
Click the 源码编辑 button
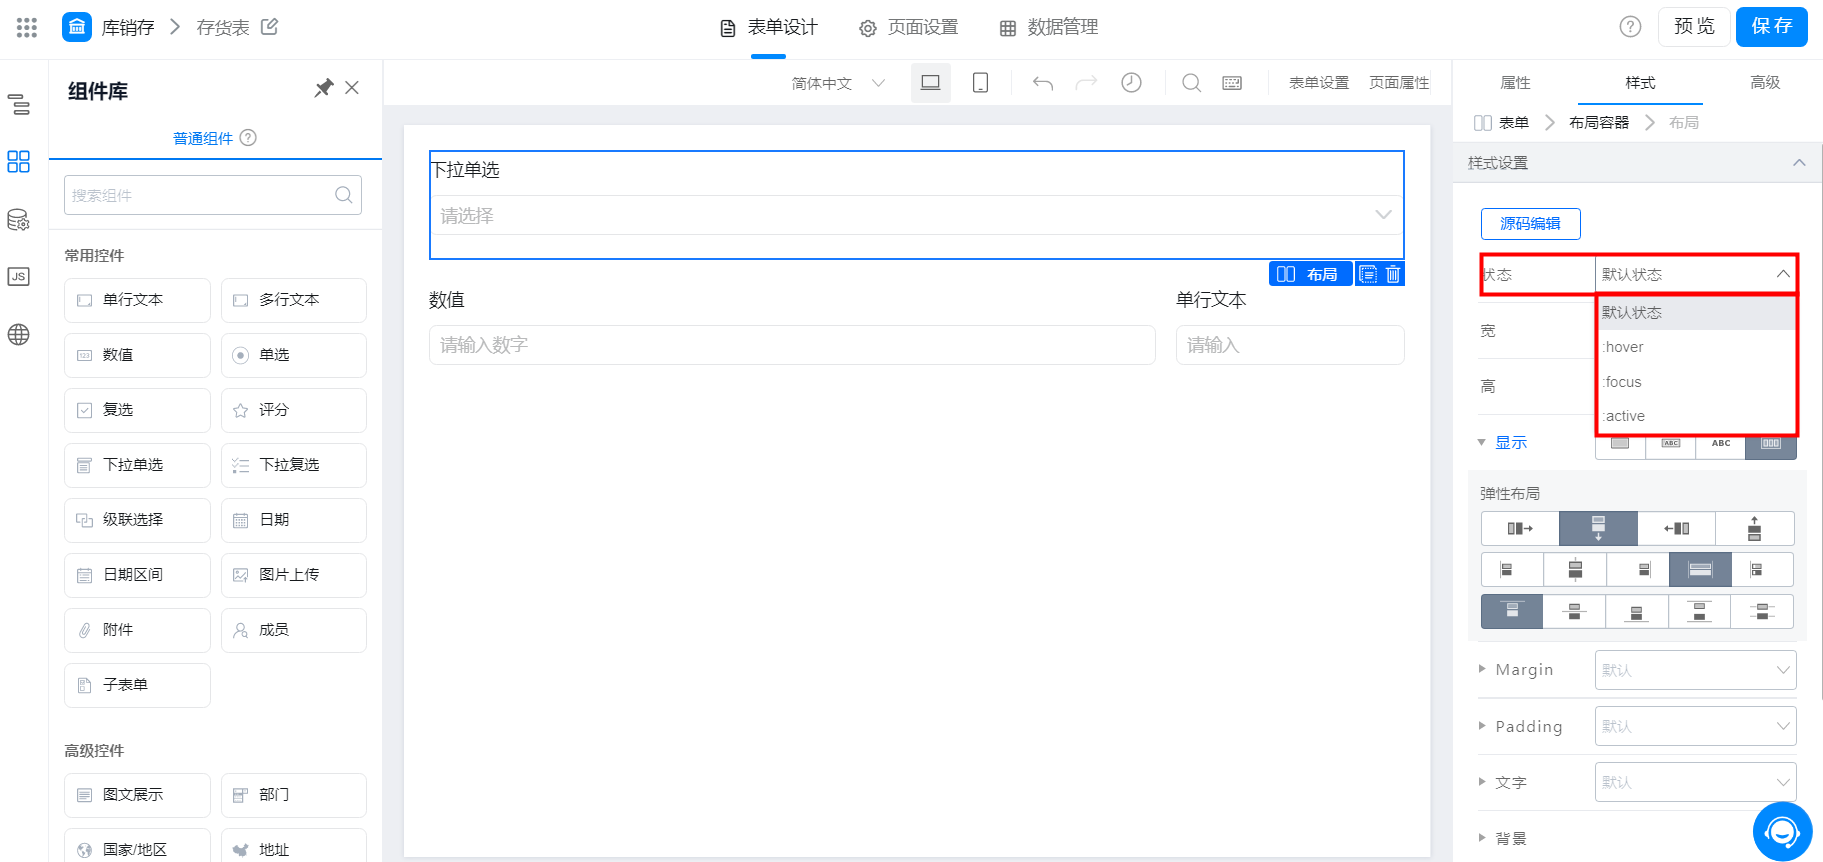point(1530,224)
